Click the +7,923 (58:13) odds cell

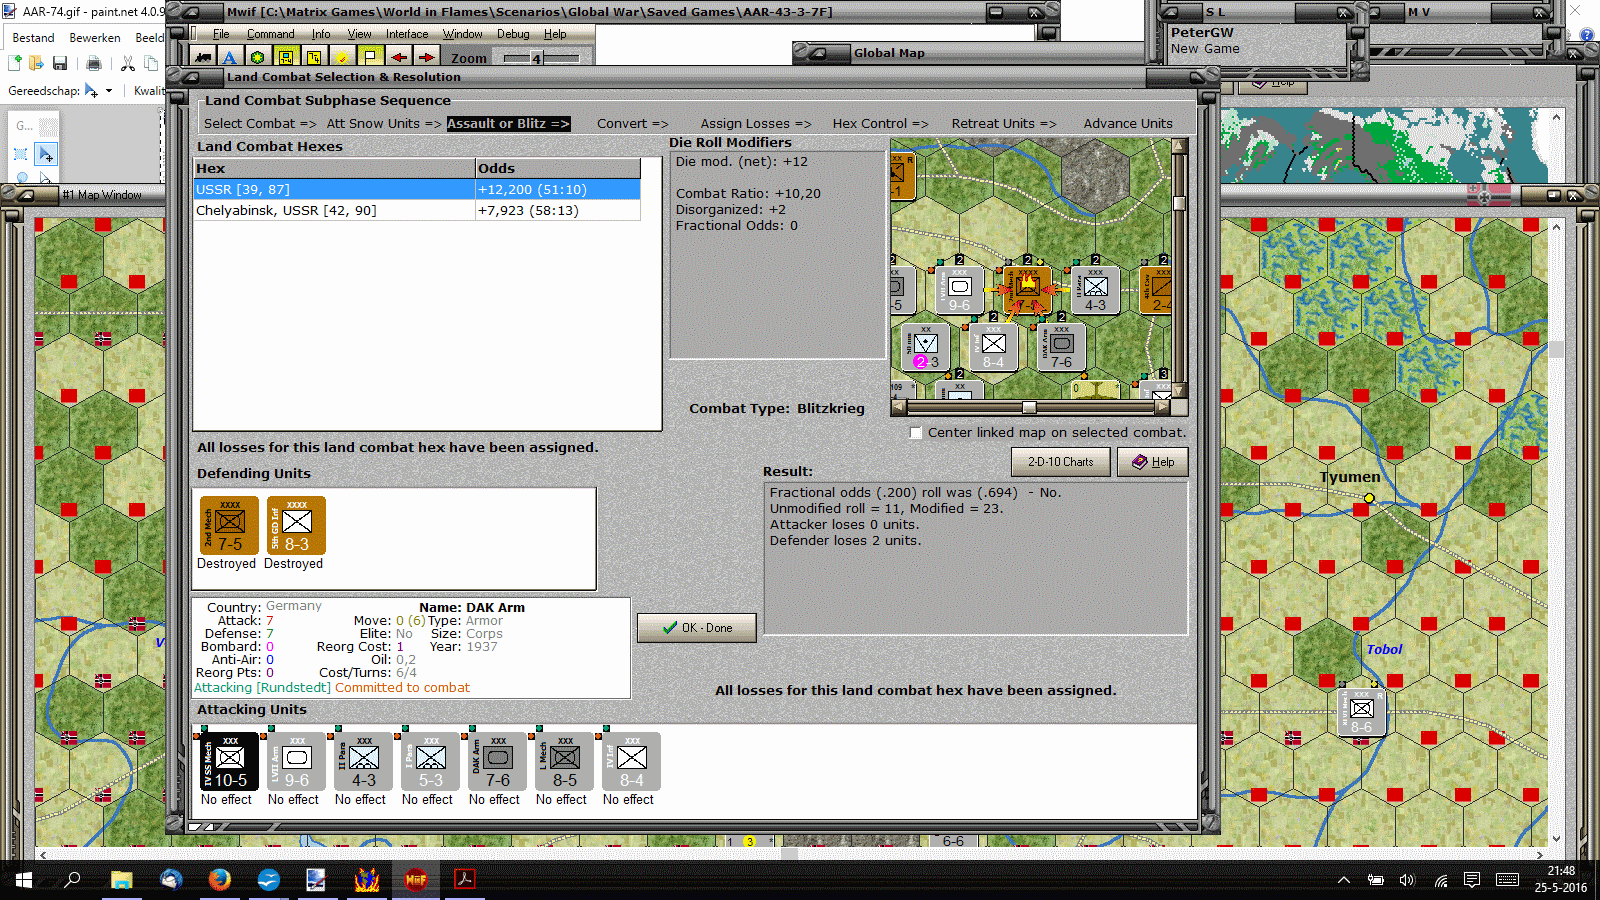coord(557,211)
